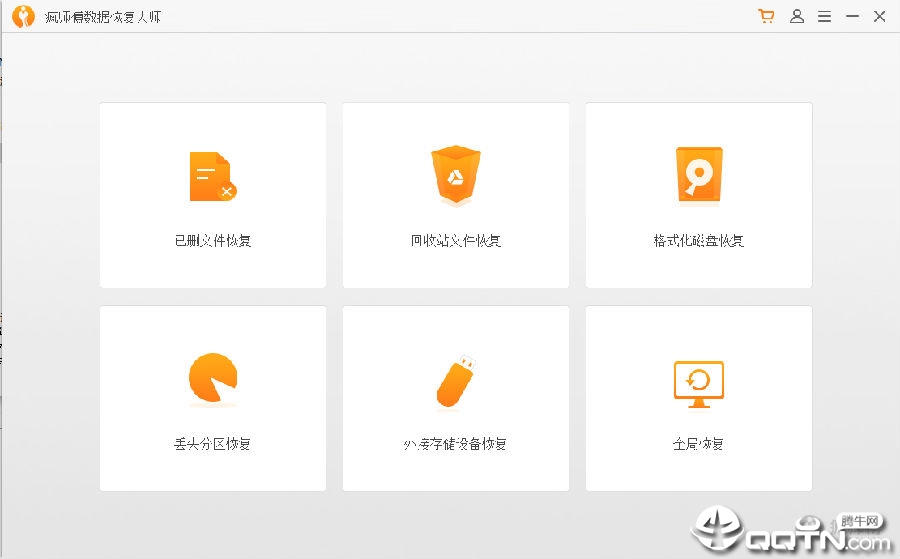Select the 回收站文件恢复 label
Image resolution: width=900 pixels, height=559 pixels.
(456, 240)
